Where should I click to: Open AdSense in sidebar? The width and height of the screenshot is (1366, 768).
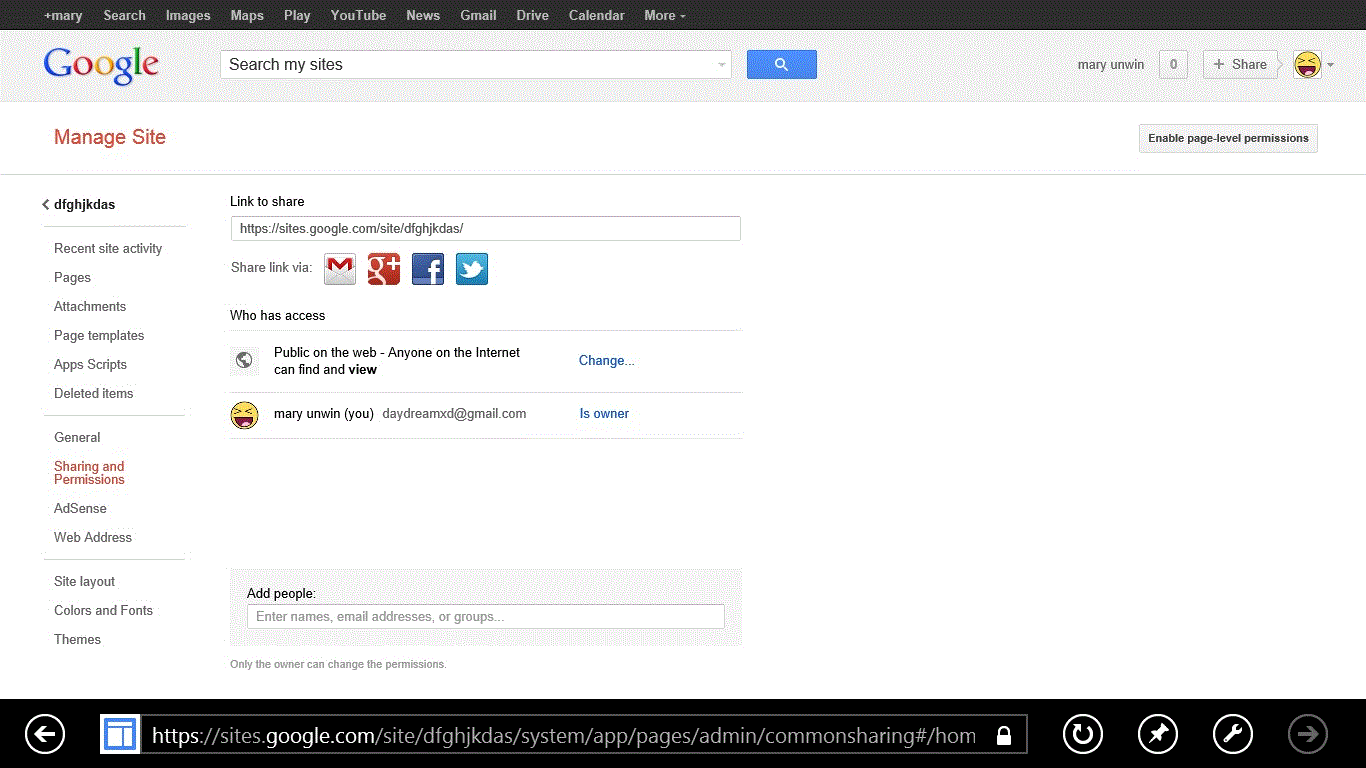80,508
